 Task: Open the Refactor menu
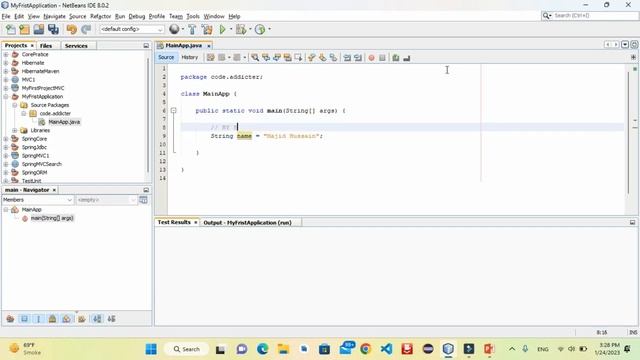[x=100, y=16]
